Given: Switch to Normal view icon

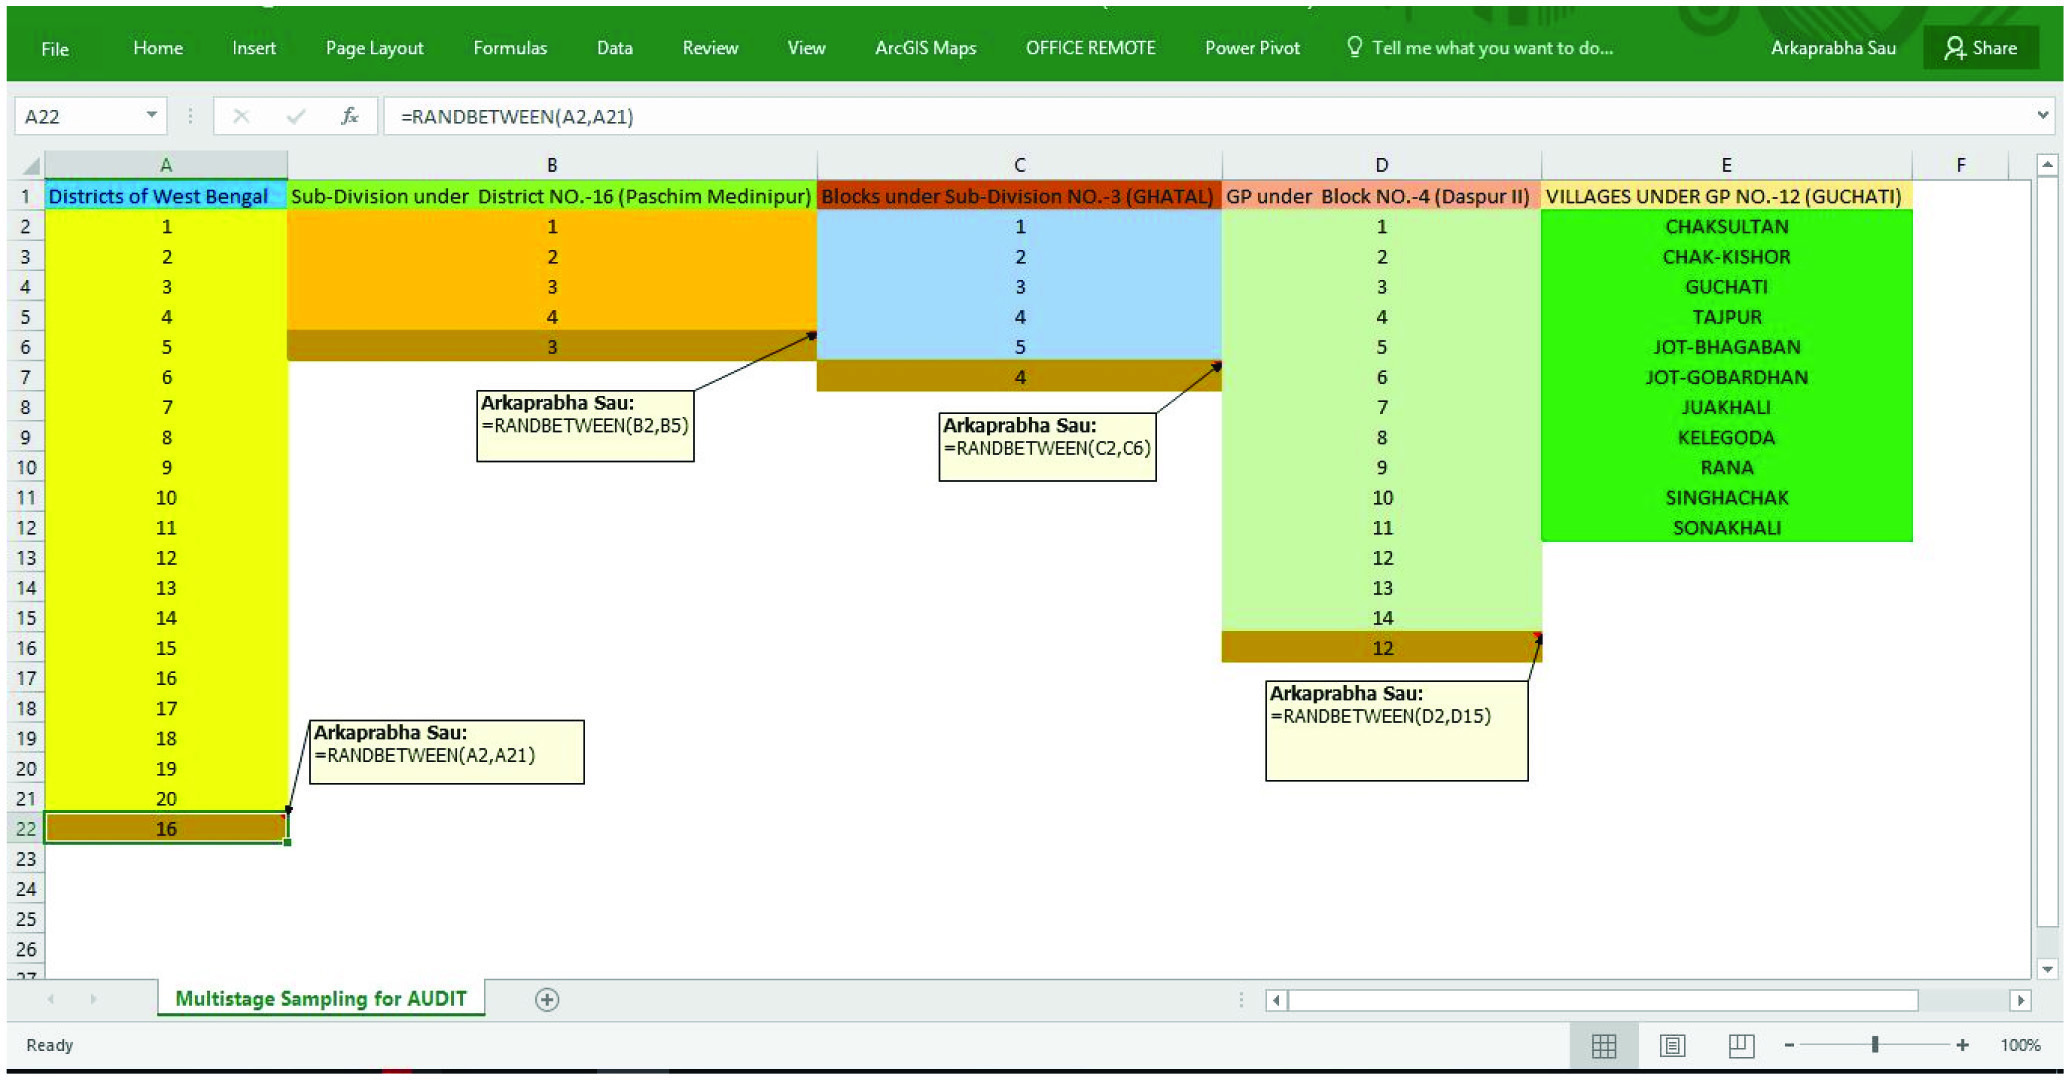Looking at the screenshot, I should point(1603,1045).
